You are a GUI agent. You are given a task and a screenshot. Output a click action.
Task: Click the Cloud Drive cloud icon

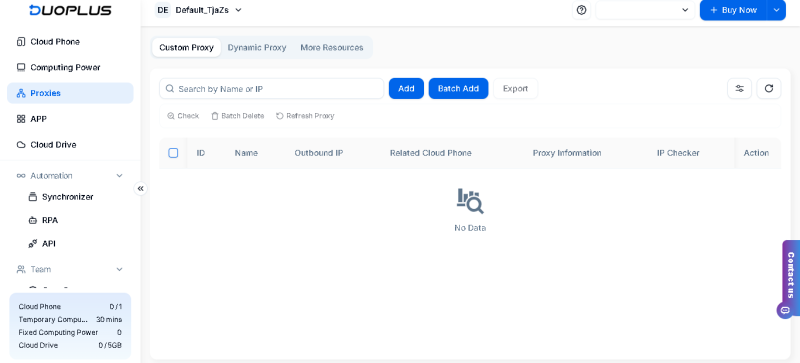[21, 145]
